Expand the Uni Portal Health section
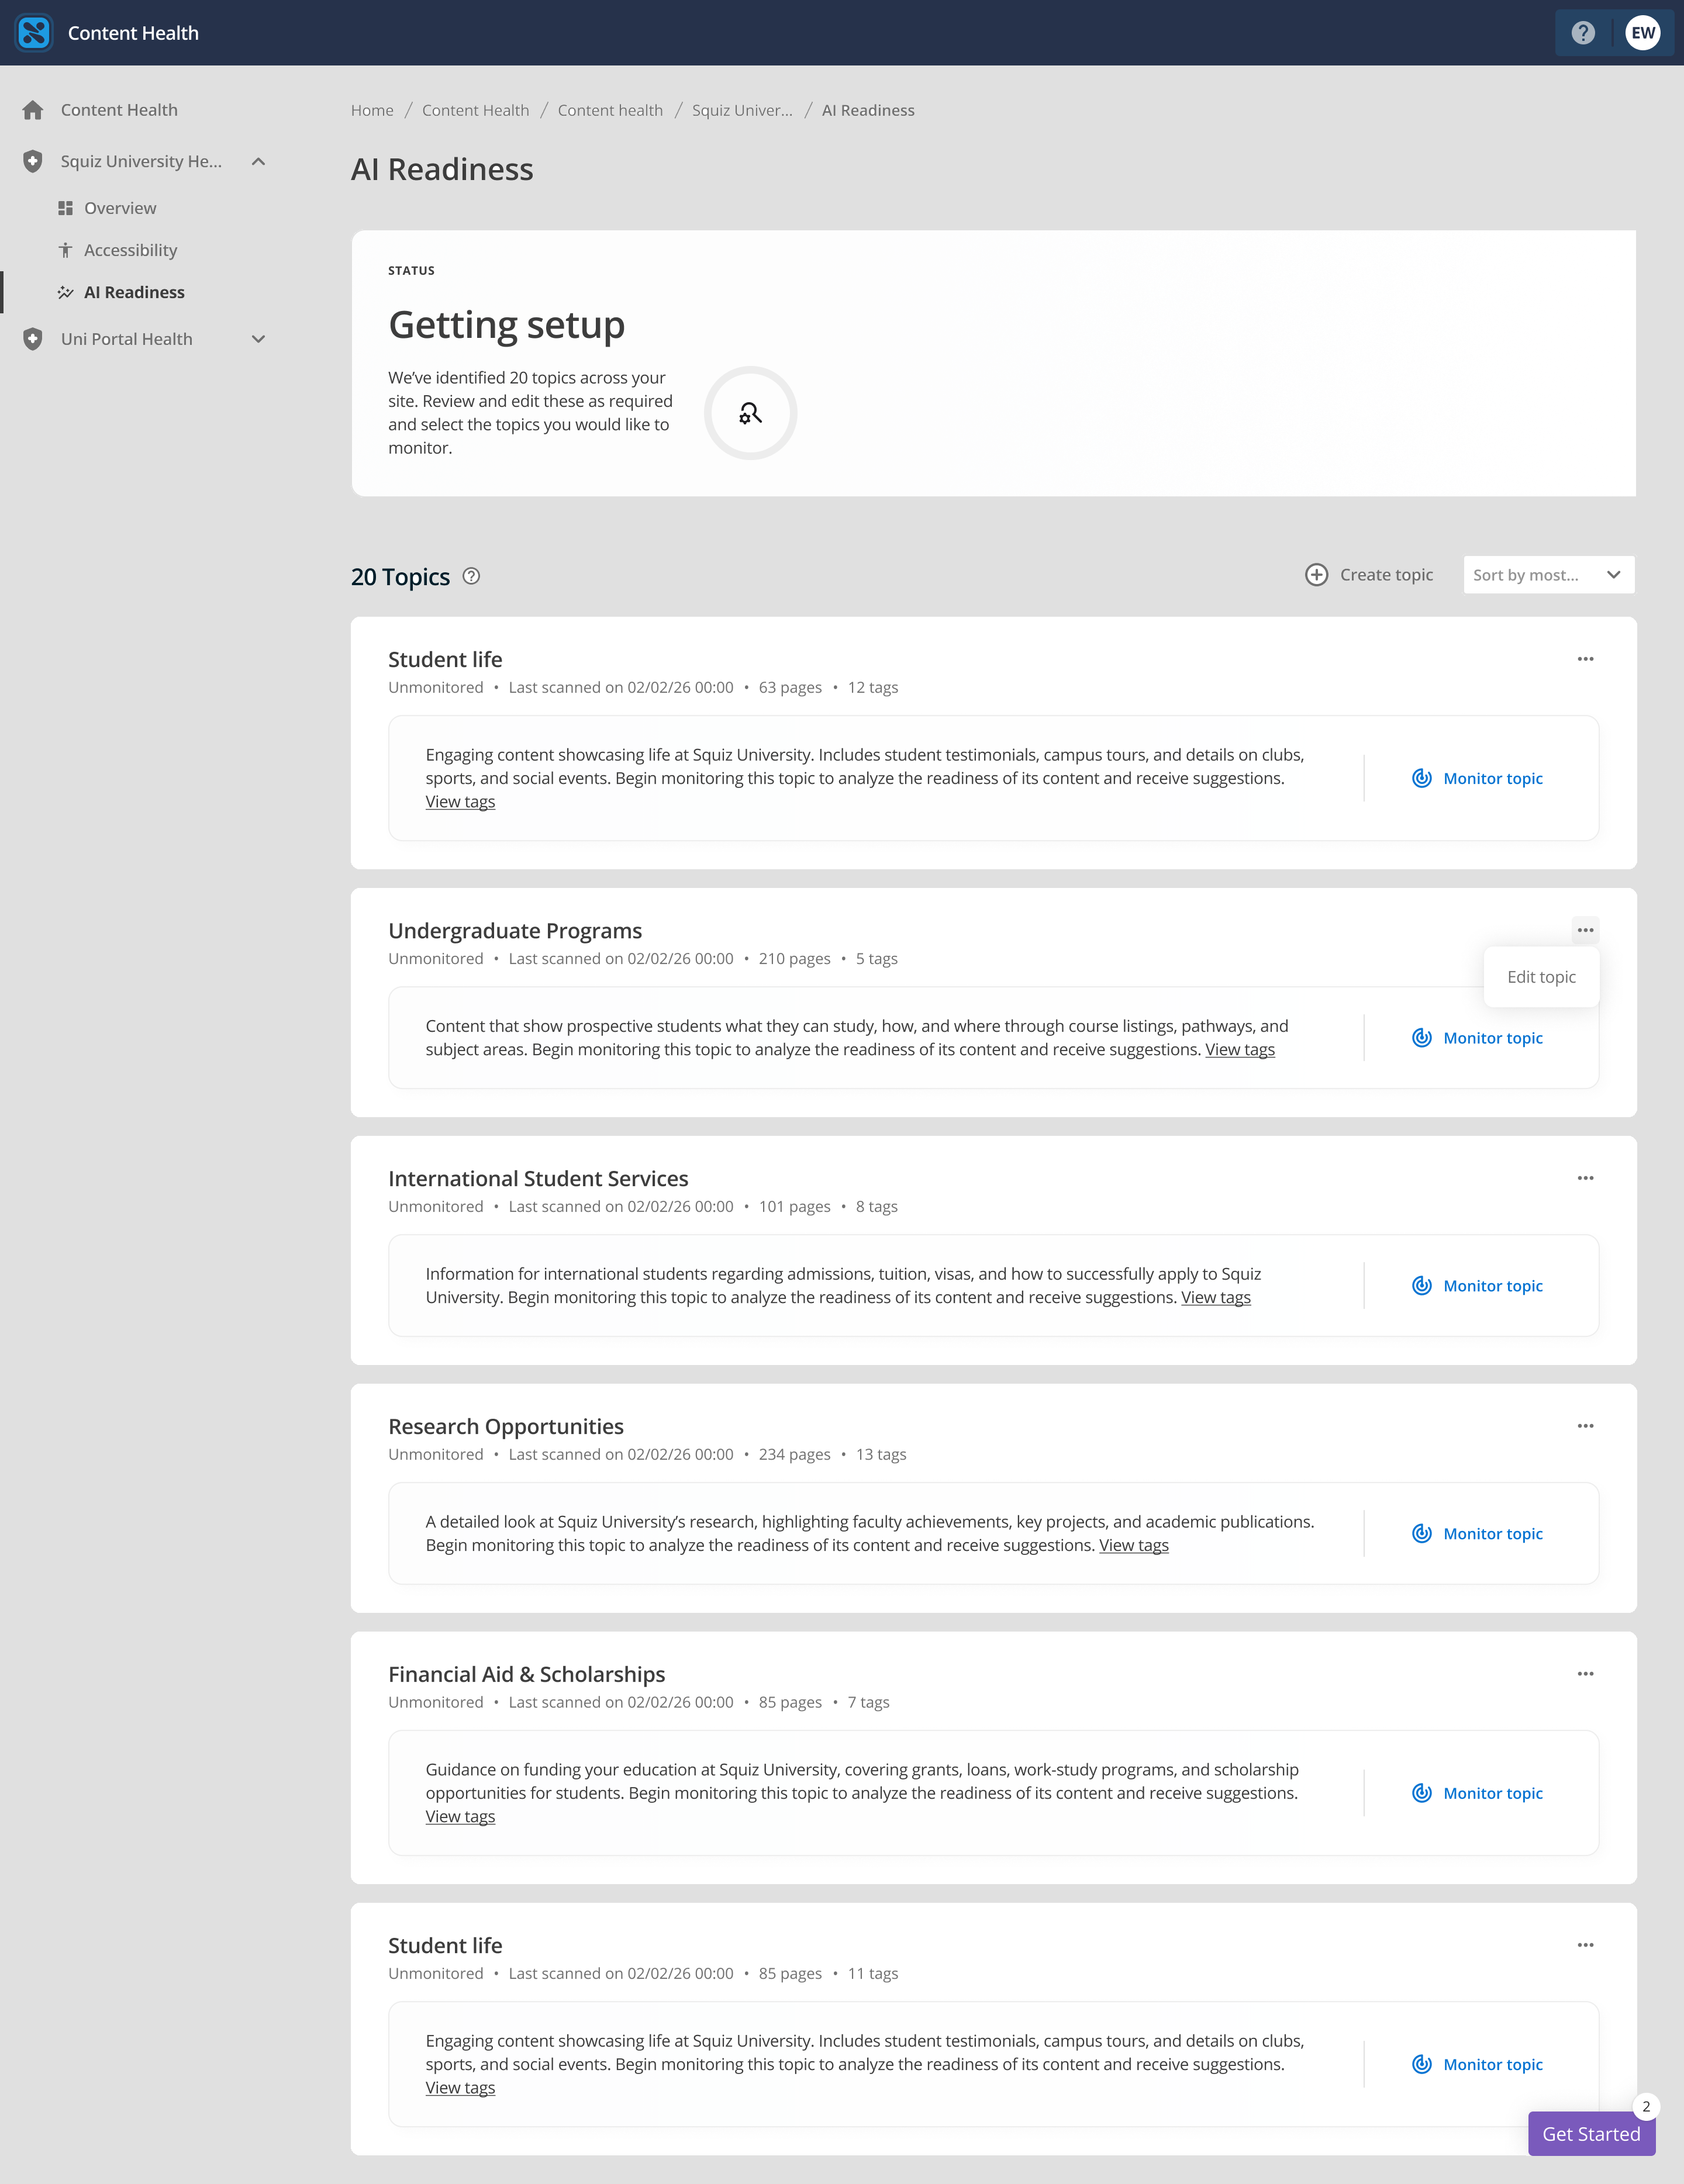This screenshot has height=2184, width=1684. [259, 339]
